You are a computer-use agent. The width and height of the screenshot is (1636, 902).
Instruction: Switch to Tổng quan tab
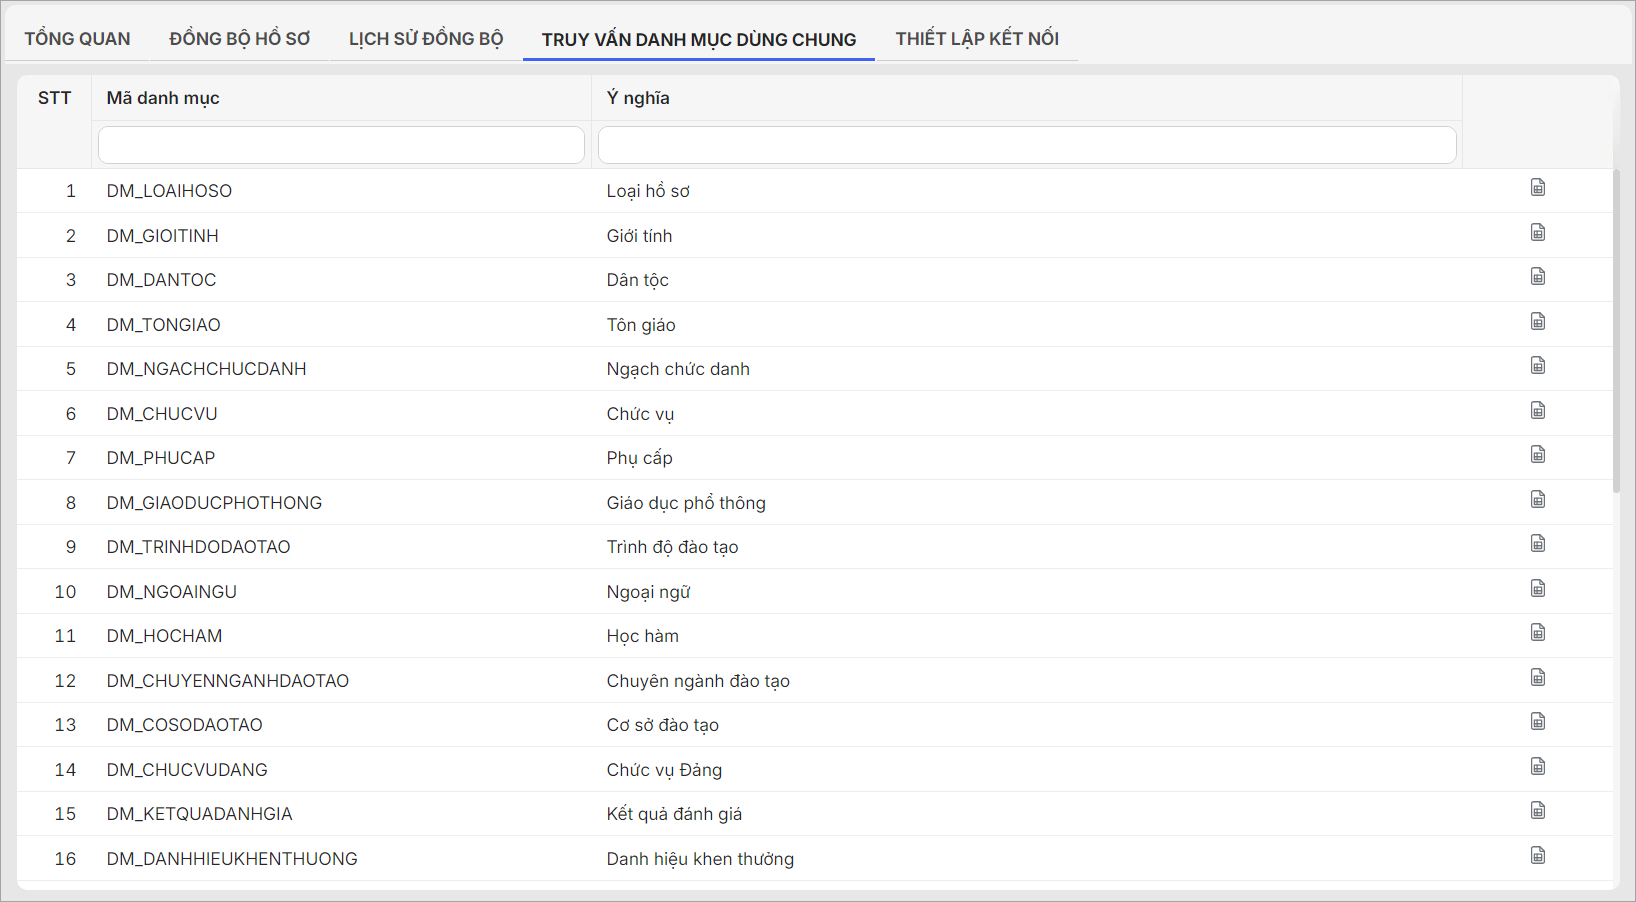pos(77,39)
